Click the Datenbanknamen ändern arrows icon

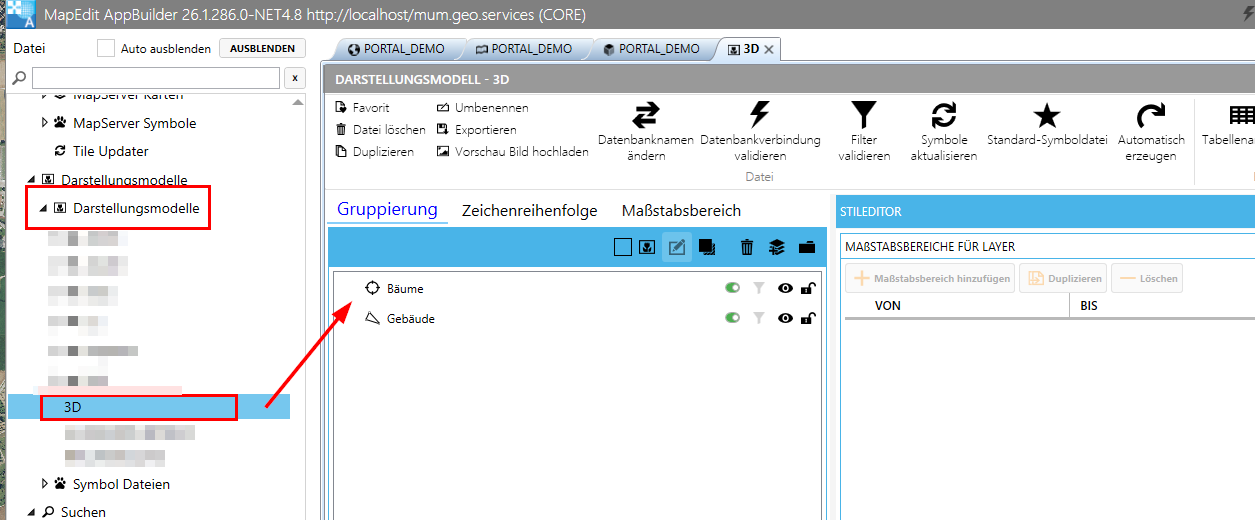pos(646,114)
